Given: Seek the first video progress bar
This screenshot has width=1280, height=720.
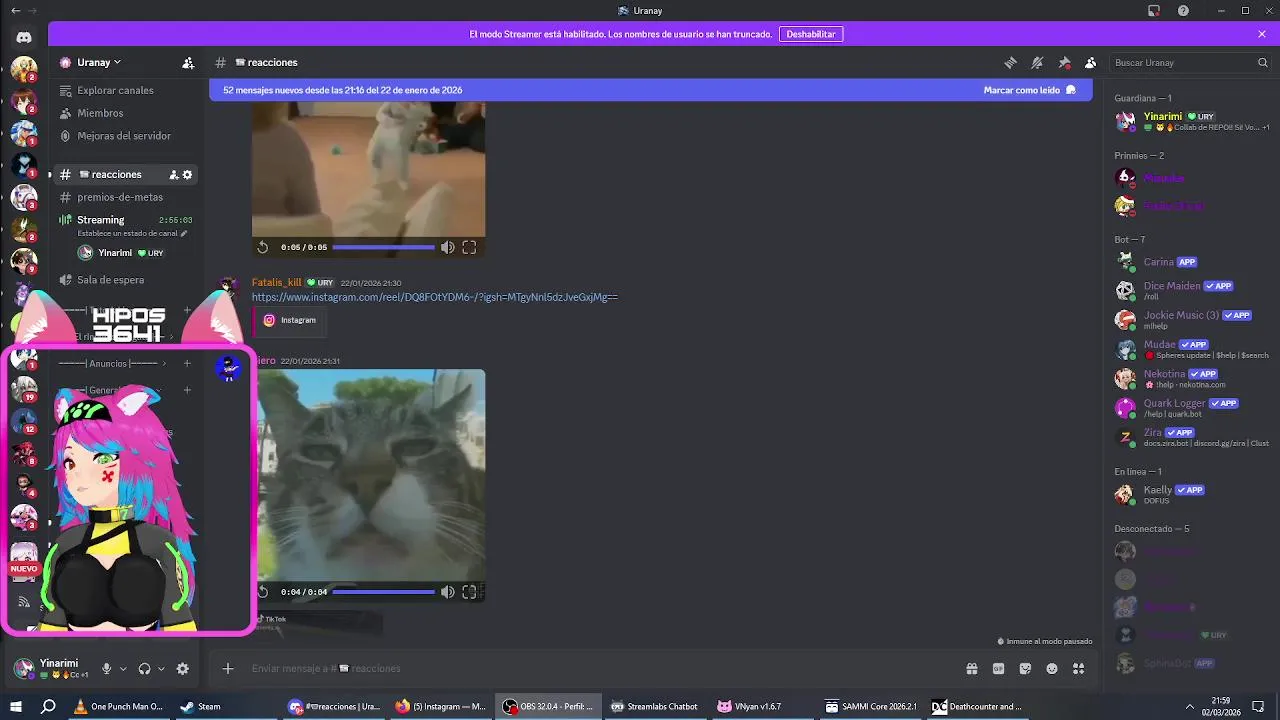Looking at the screenshot, I should click(x=384, y=247).
